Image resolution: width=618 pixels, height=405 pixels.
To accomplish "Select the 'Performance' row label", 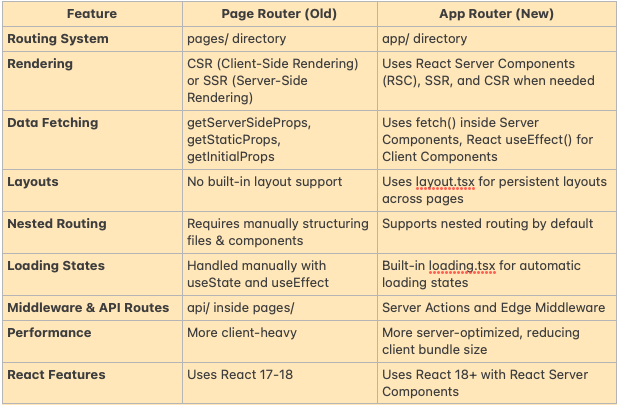I will 49,333.
